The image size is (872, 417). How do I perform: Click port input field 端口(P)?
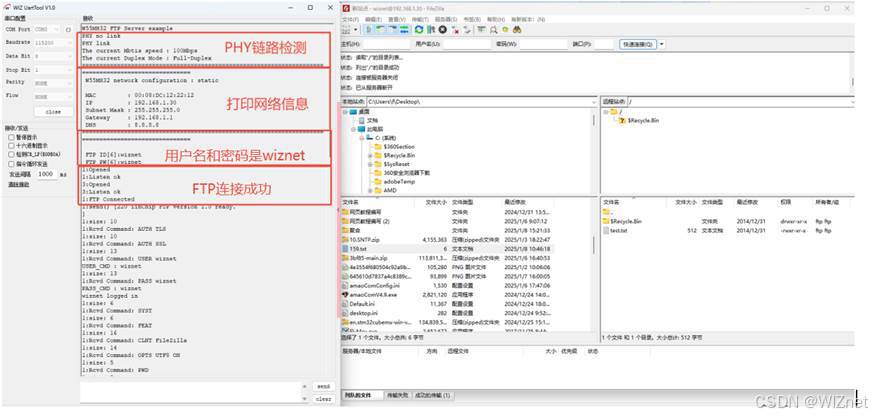(x=603, y=44)
